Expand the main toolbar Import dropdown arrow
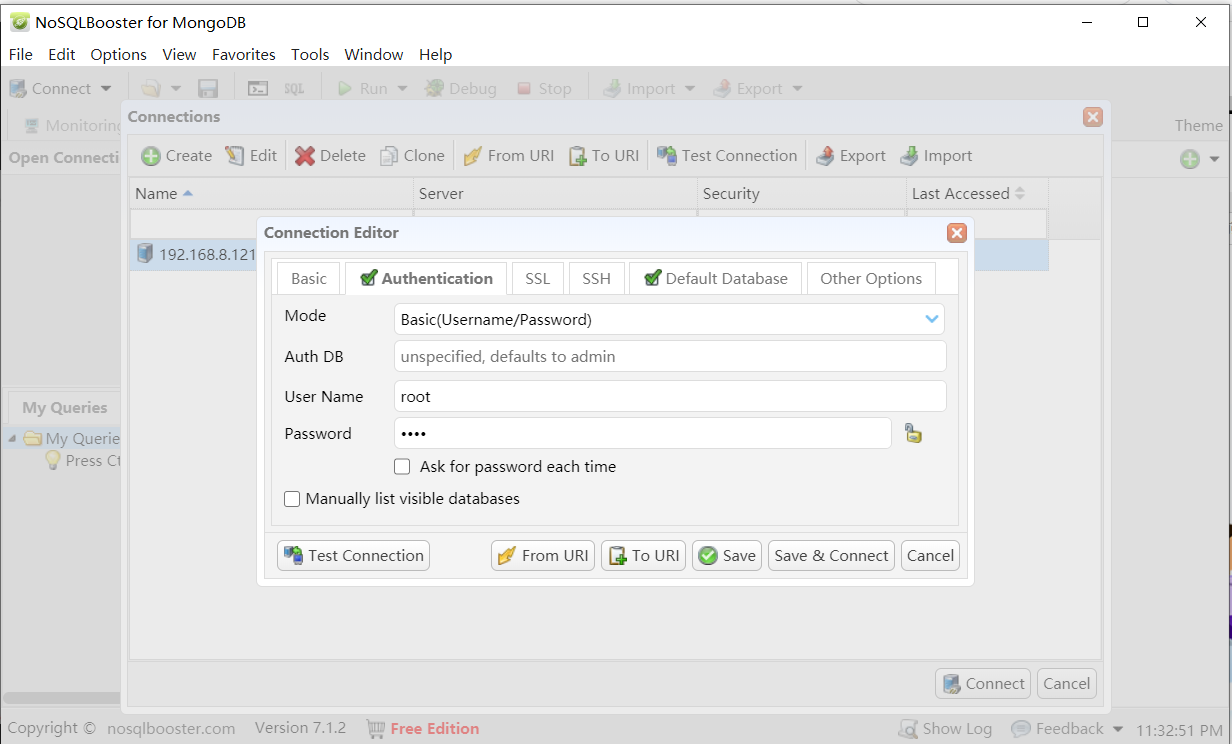The image size is (1232, 744). click(x=689, y=89)
